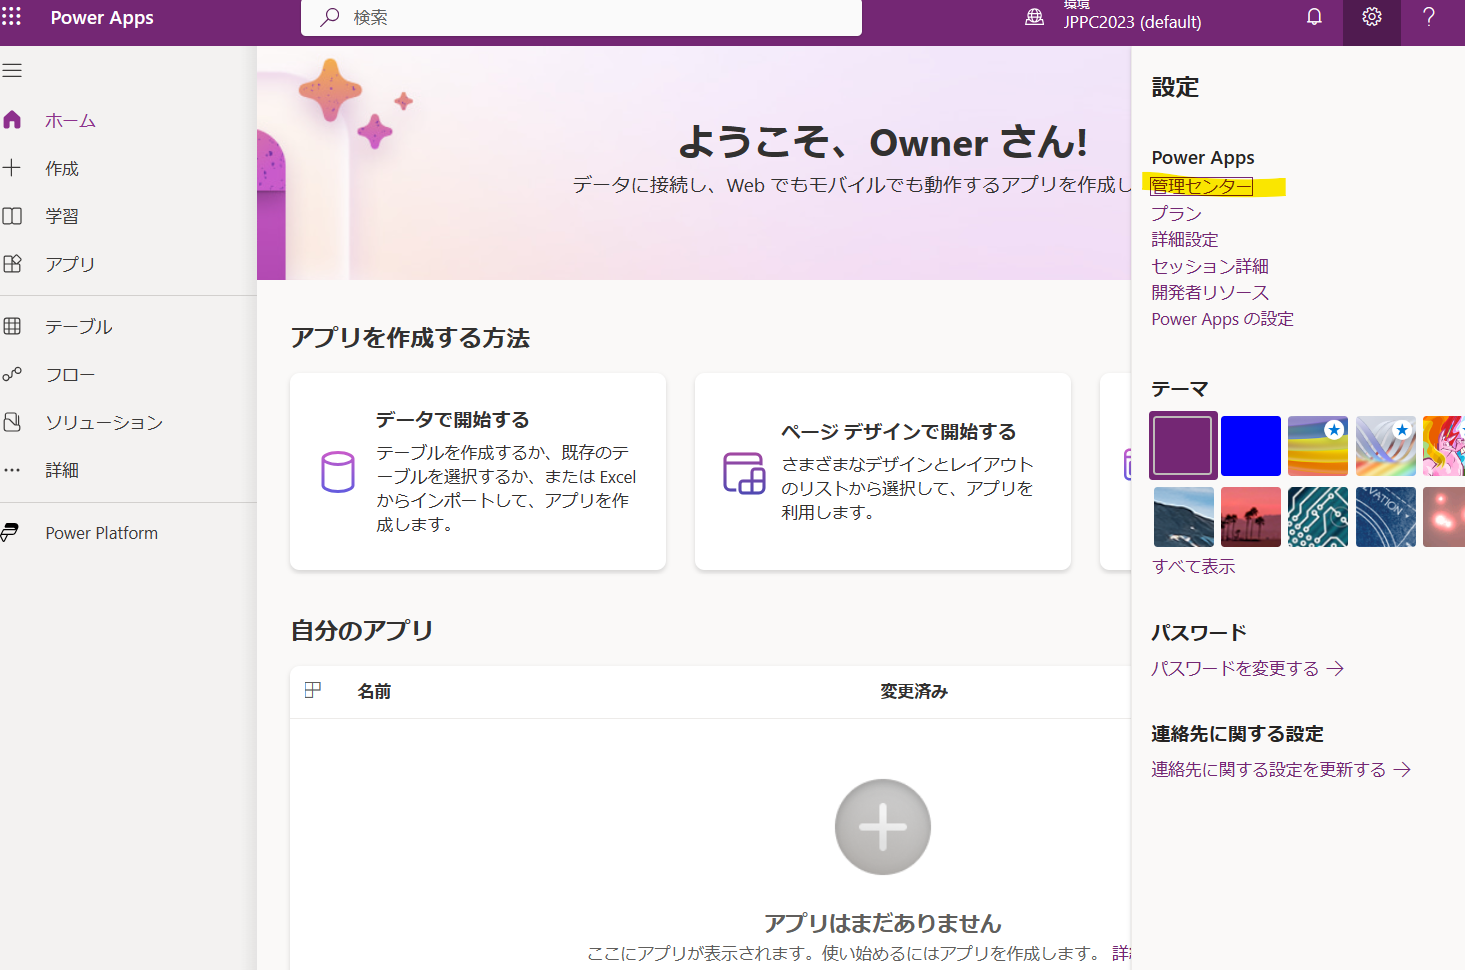Image resolution: width=1465 pixels, height=970 pixels.
Task: Select ホーム in the navigation menu
Action: pos(71,120)
